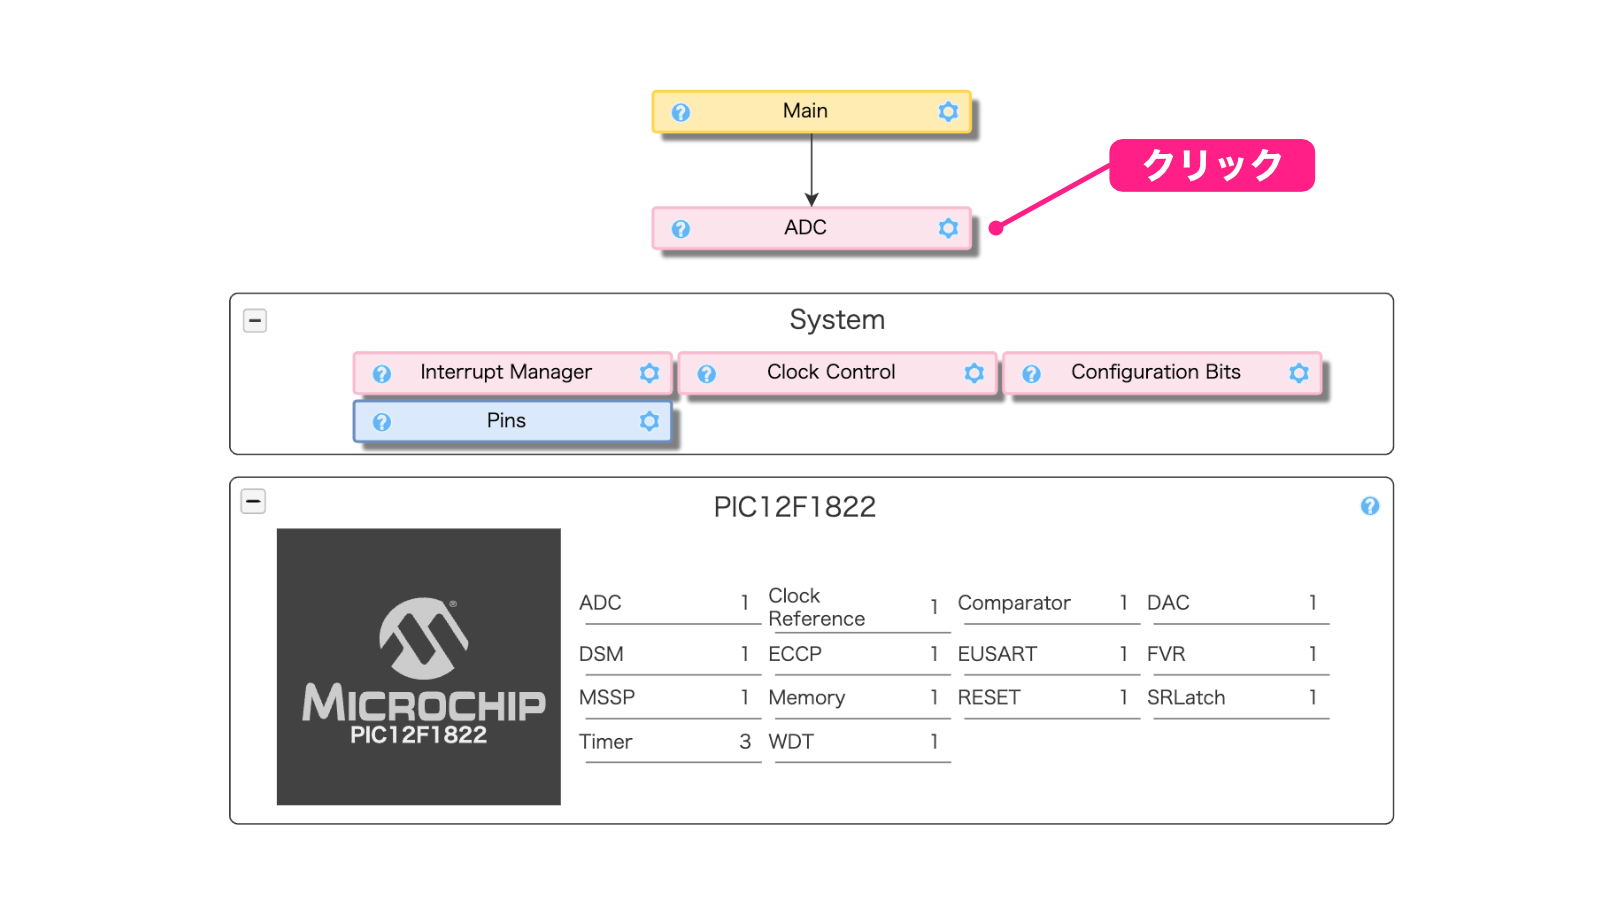This screenshot has height=914, width=1624.
Task: Open help for PIC12F1822 device panel
Action: tap(1370, 506)
